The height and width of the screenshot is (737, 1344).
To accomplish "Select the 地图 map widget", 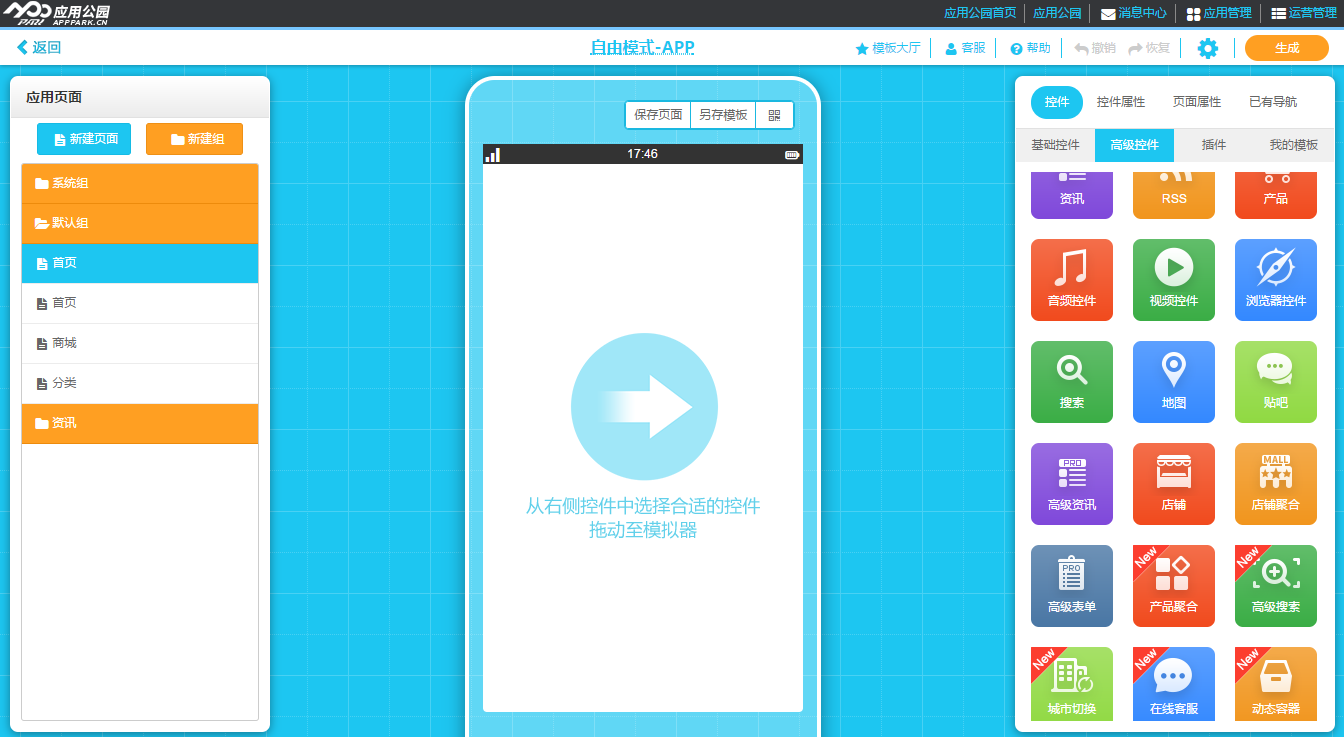I will [1173, 382].
